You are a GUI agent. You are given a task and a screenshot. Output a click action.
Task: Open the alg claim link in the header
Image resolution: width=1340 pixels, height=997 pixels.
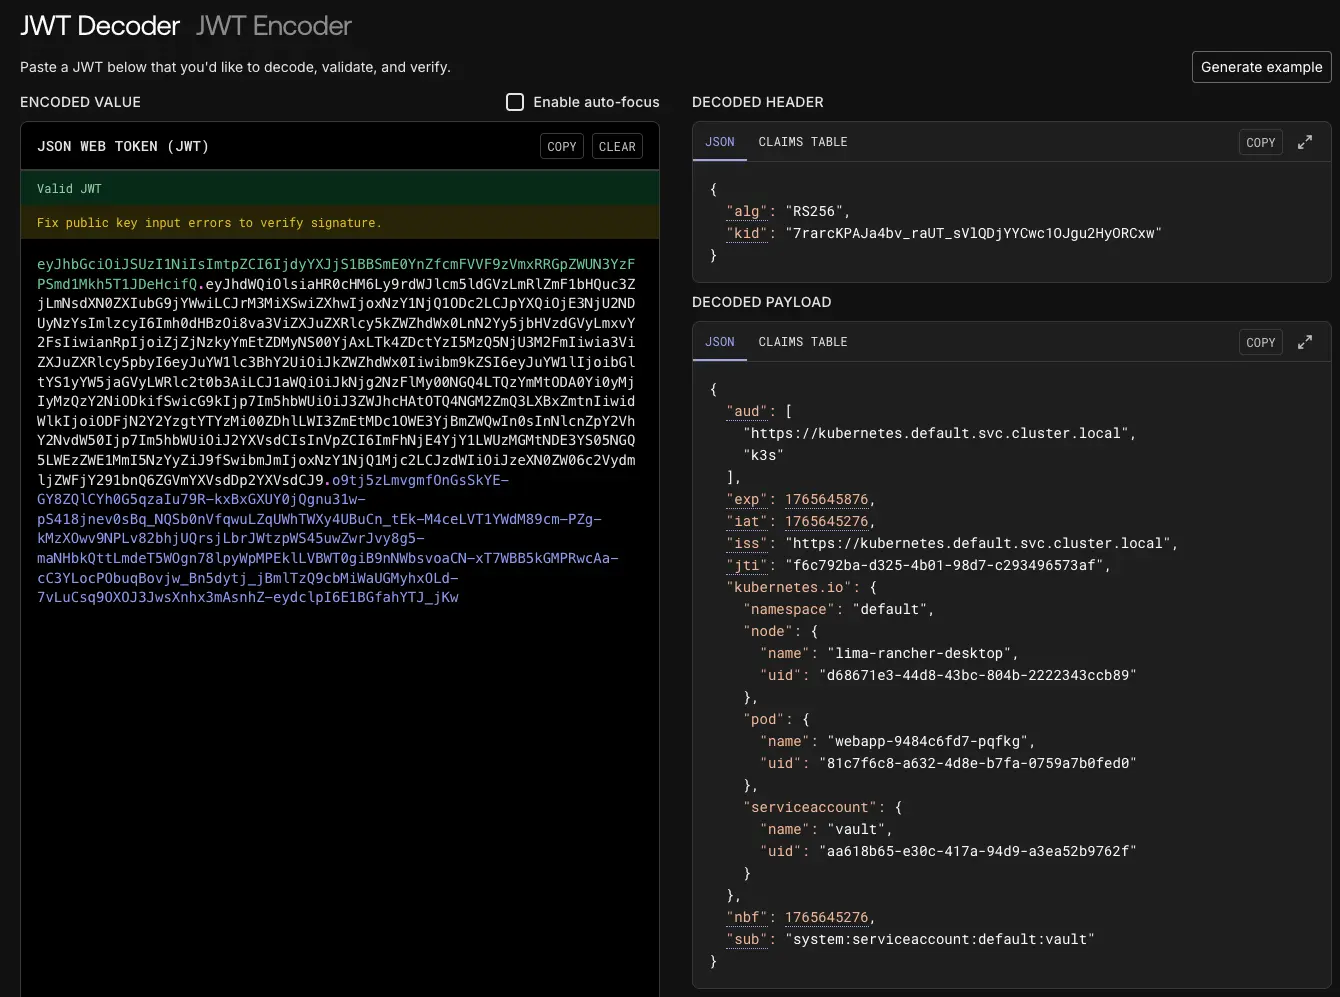pyautogui.click(x=746, y=211)
